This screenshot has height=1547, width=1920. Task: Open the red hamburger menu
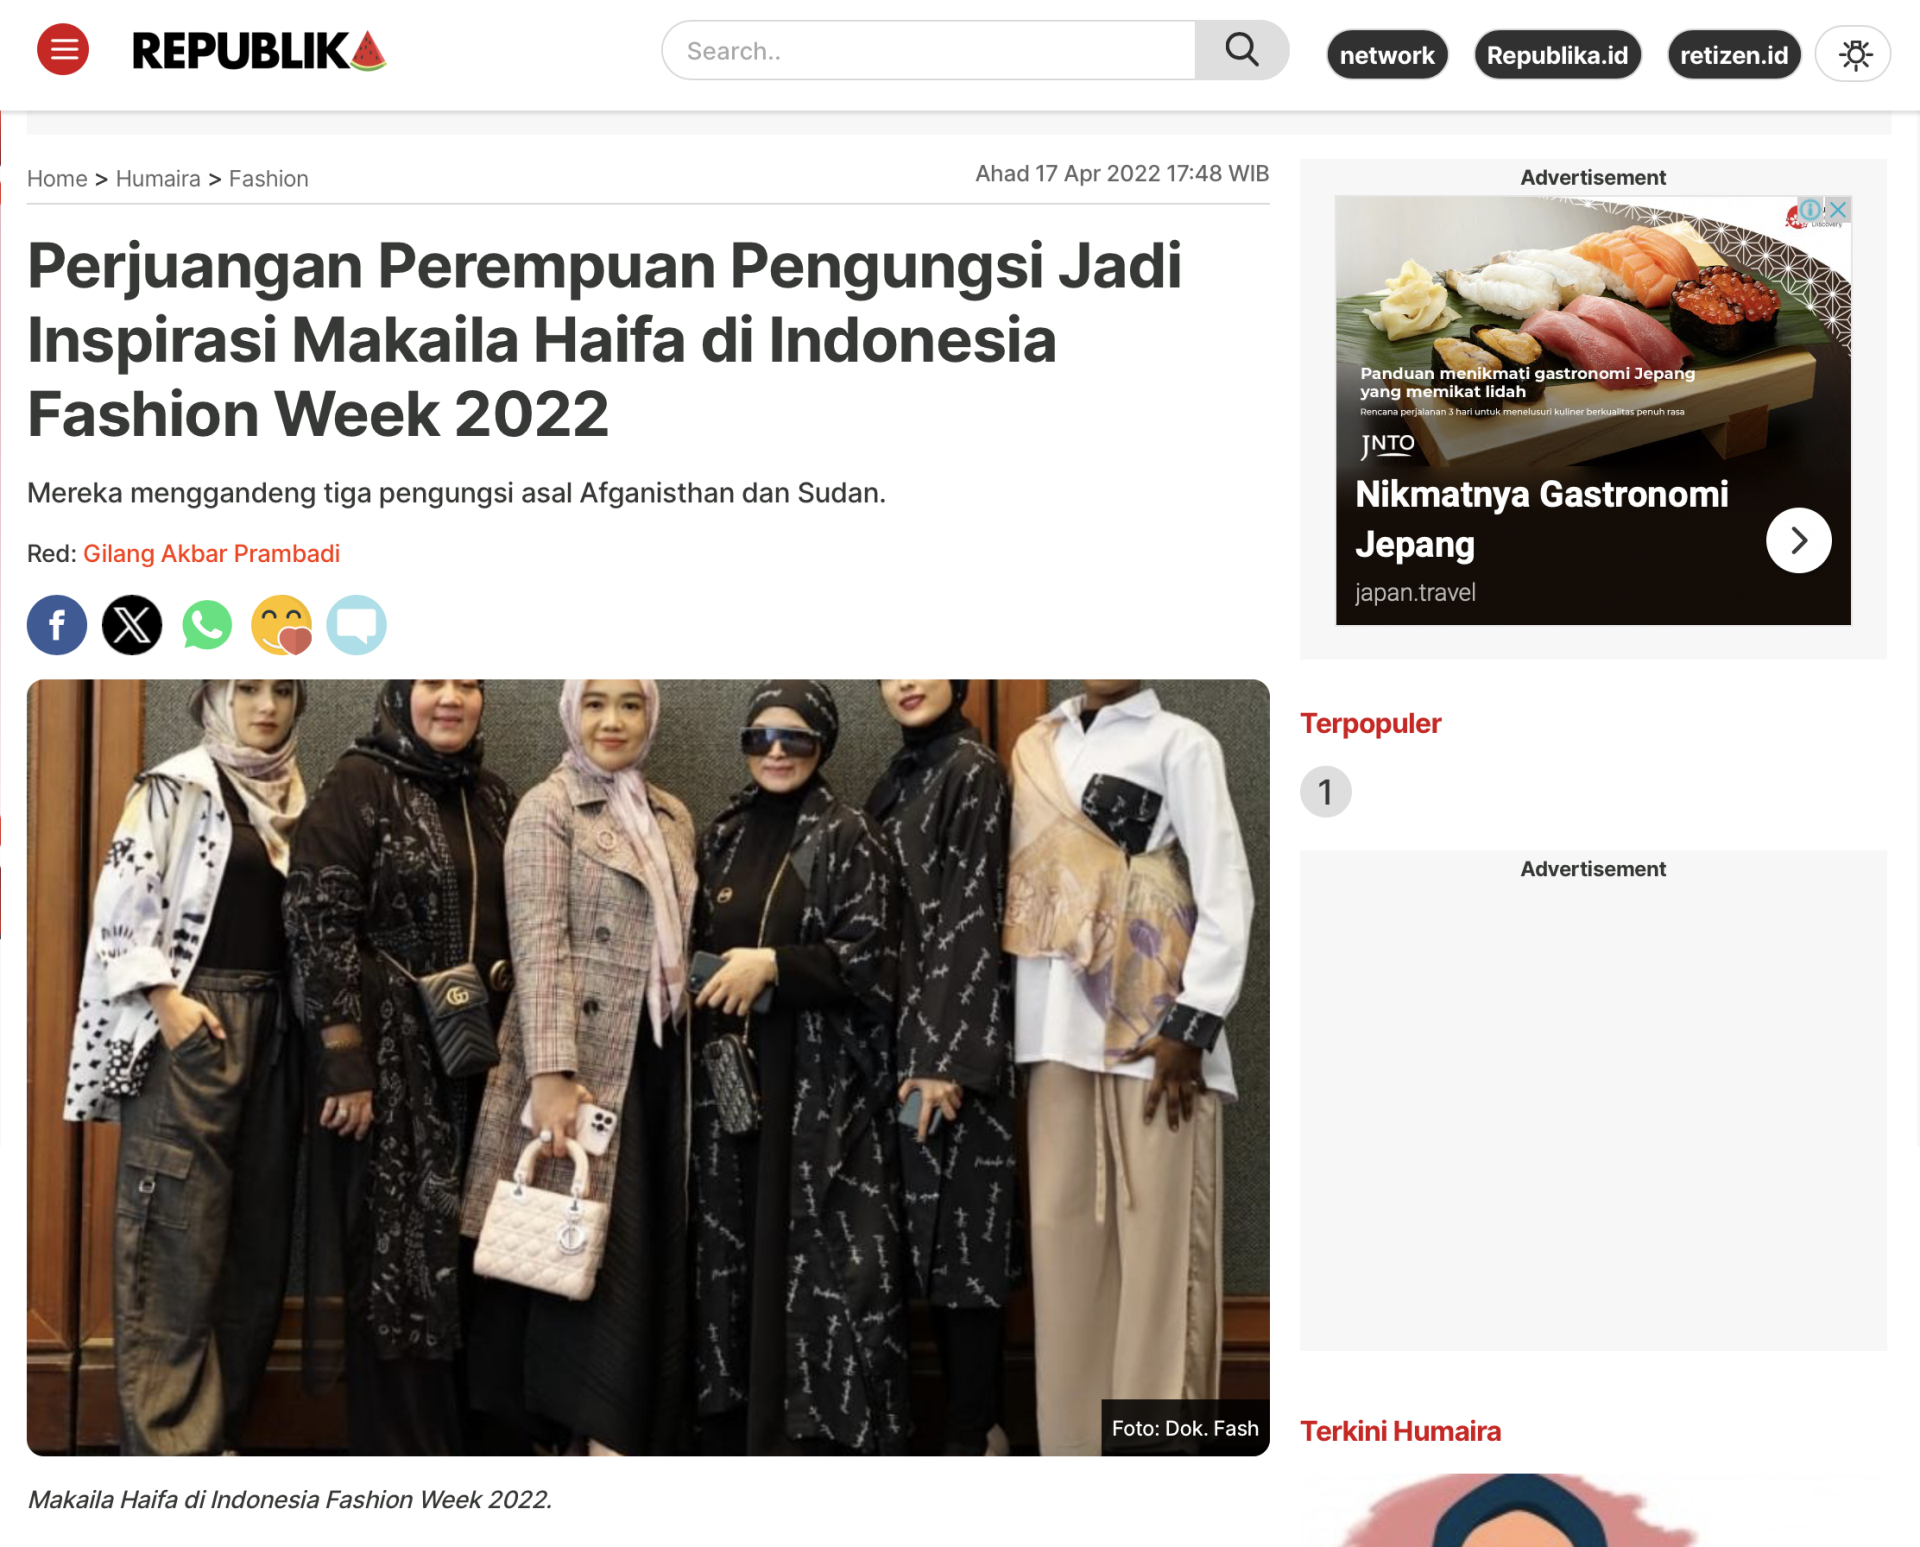(x=63, y=49)
